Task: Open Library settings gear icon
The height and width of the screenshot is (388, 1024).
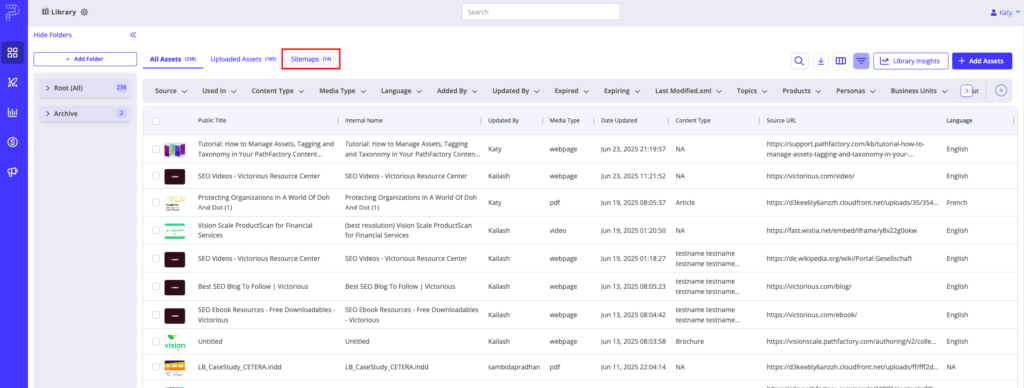Action: click(x=84, y=12)
